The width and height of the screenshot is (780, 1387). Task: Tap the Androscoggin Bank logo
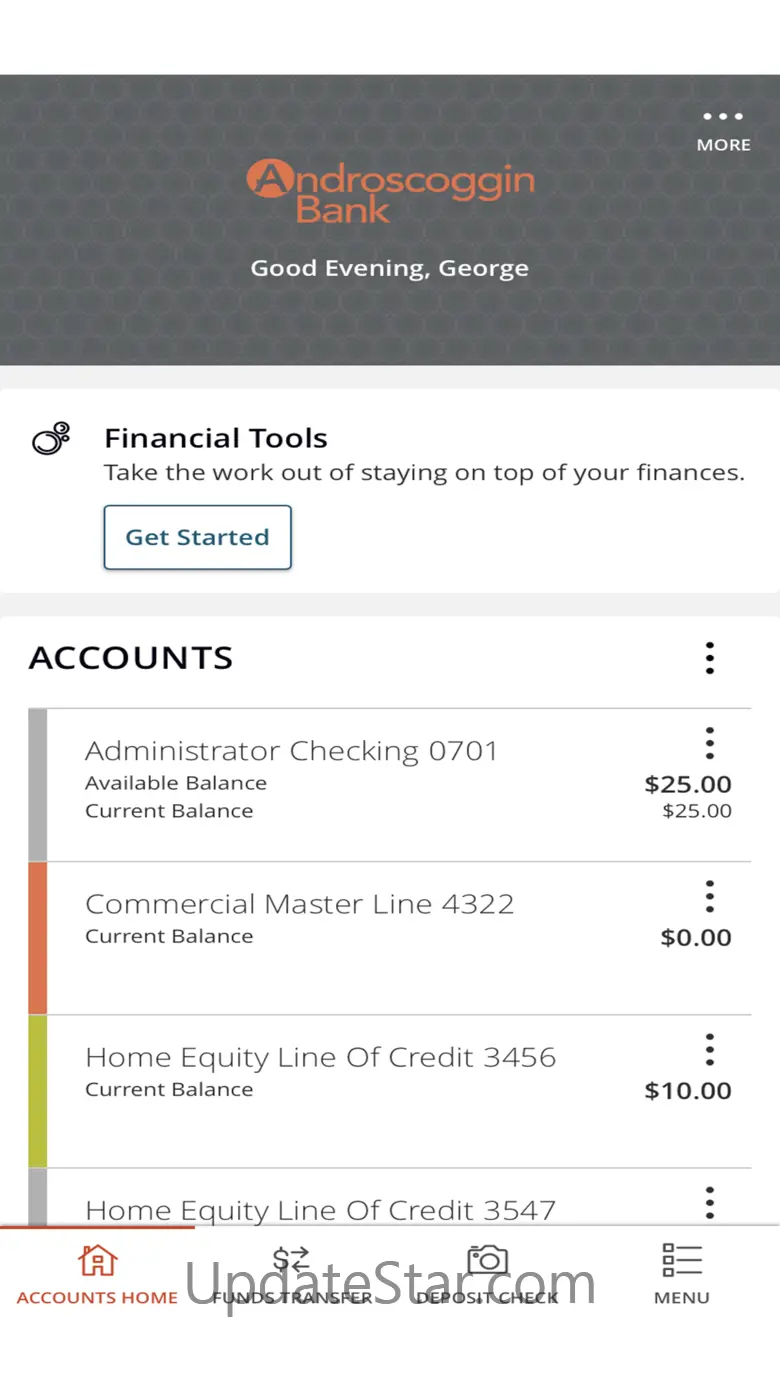point(390,192)
